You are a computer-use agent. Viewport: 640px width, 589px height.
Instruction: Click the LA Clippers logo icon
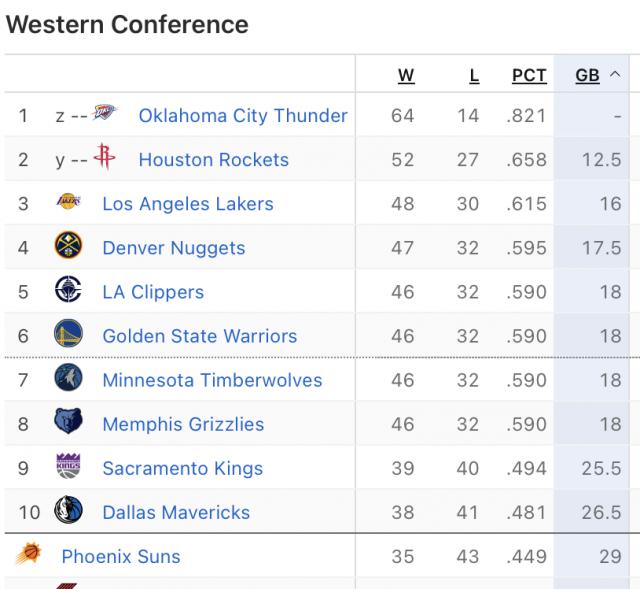[68, 292]
